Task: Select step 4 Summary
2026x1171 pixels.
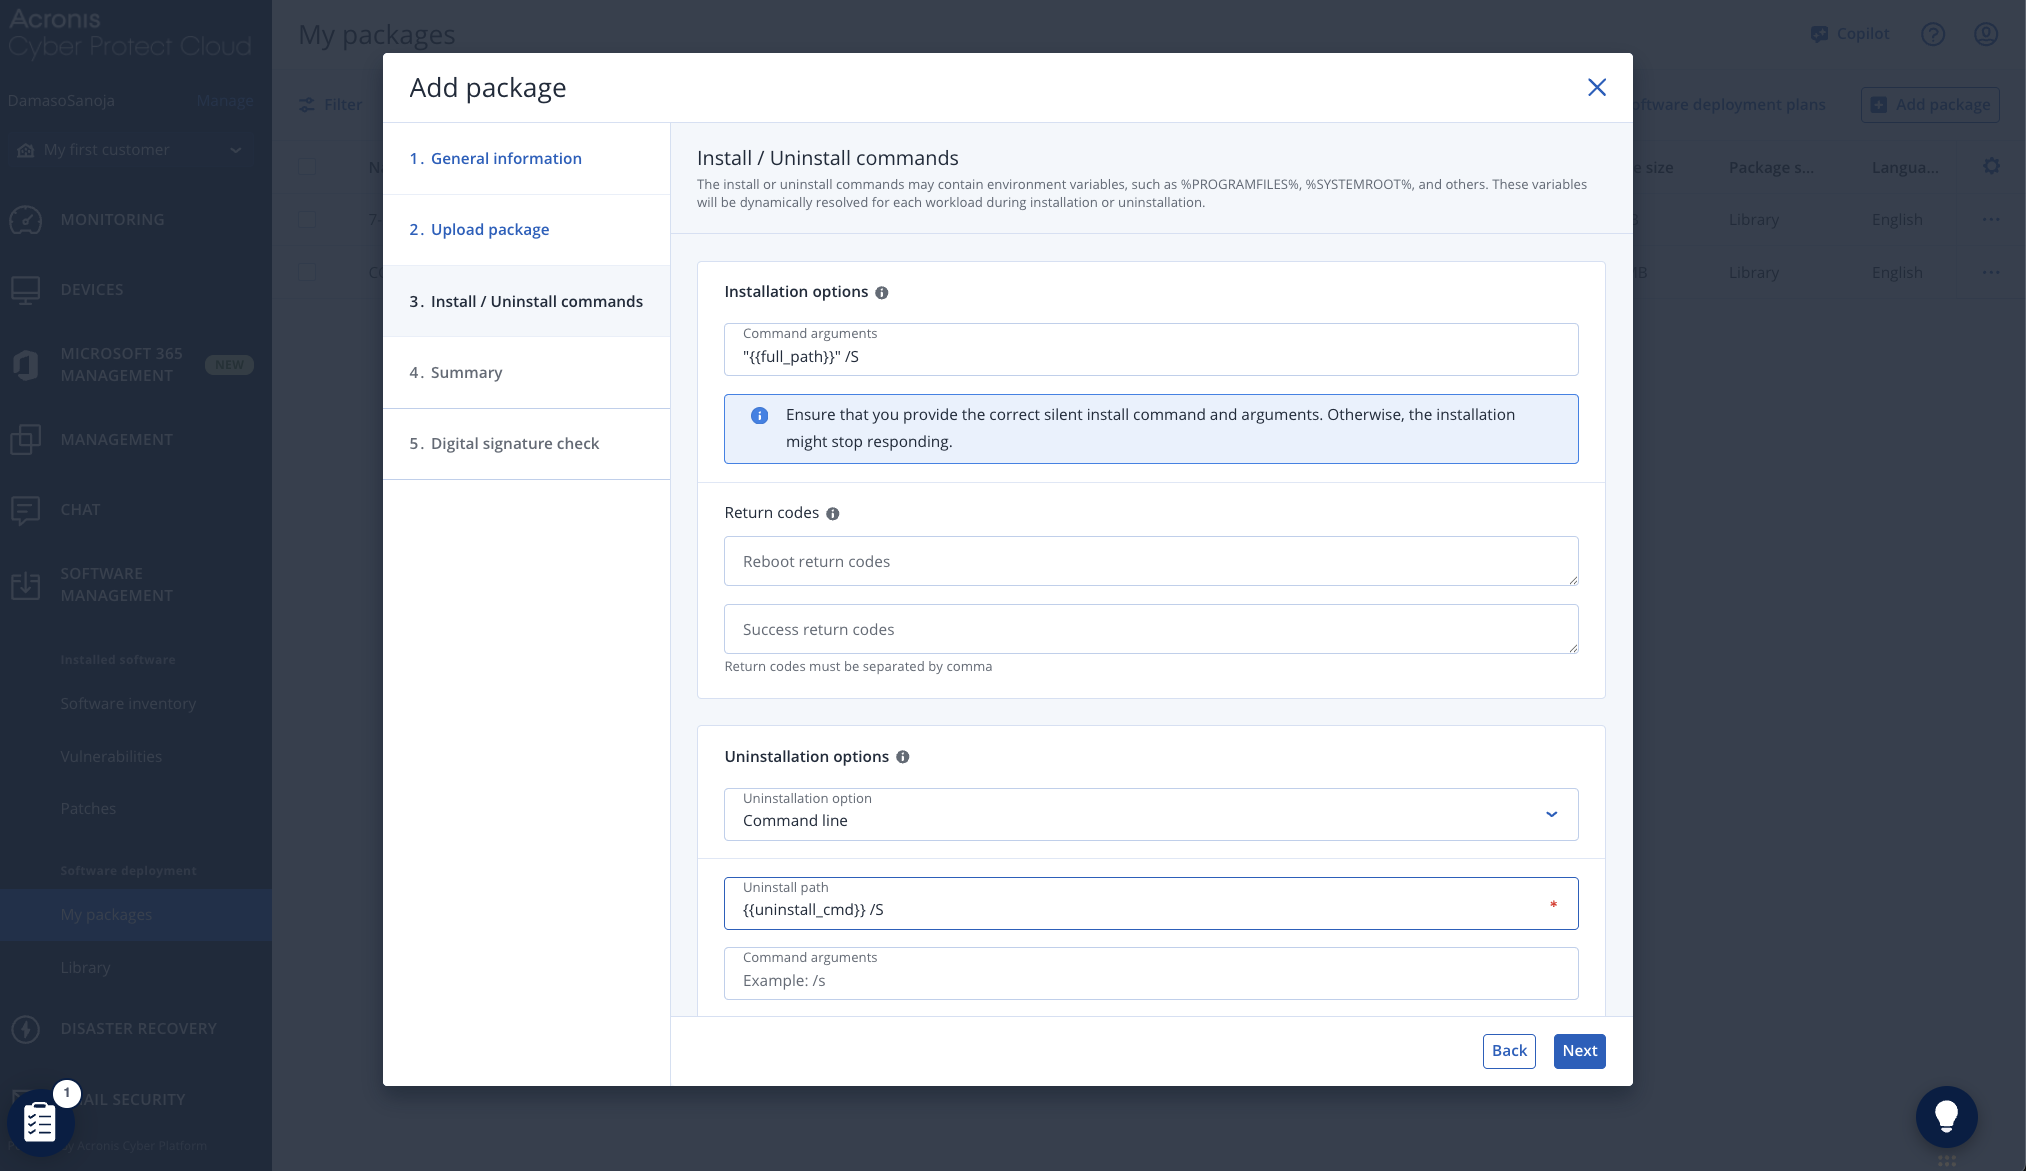Action: [465, 373]
